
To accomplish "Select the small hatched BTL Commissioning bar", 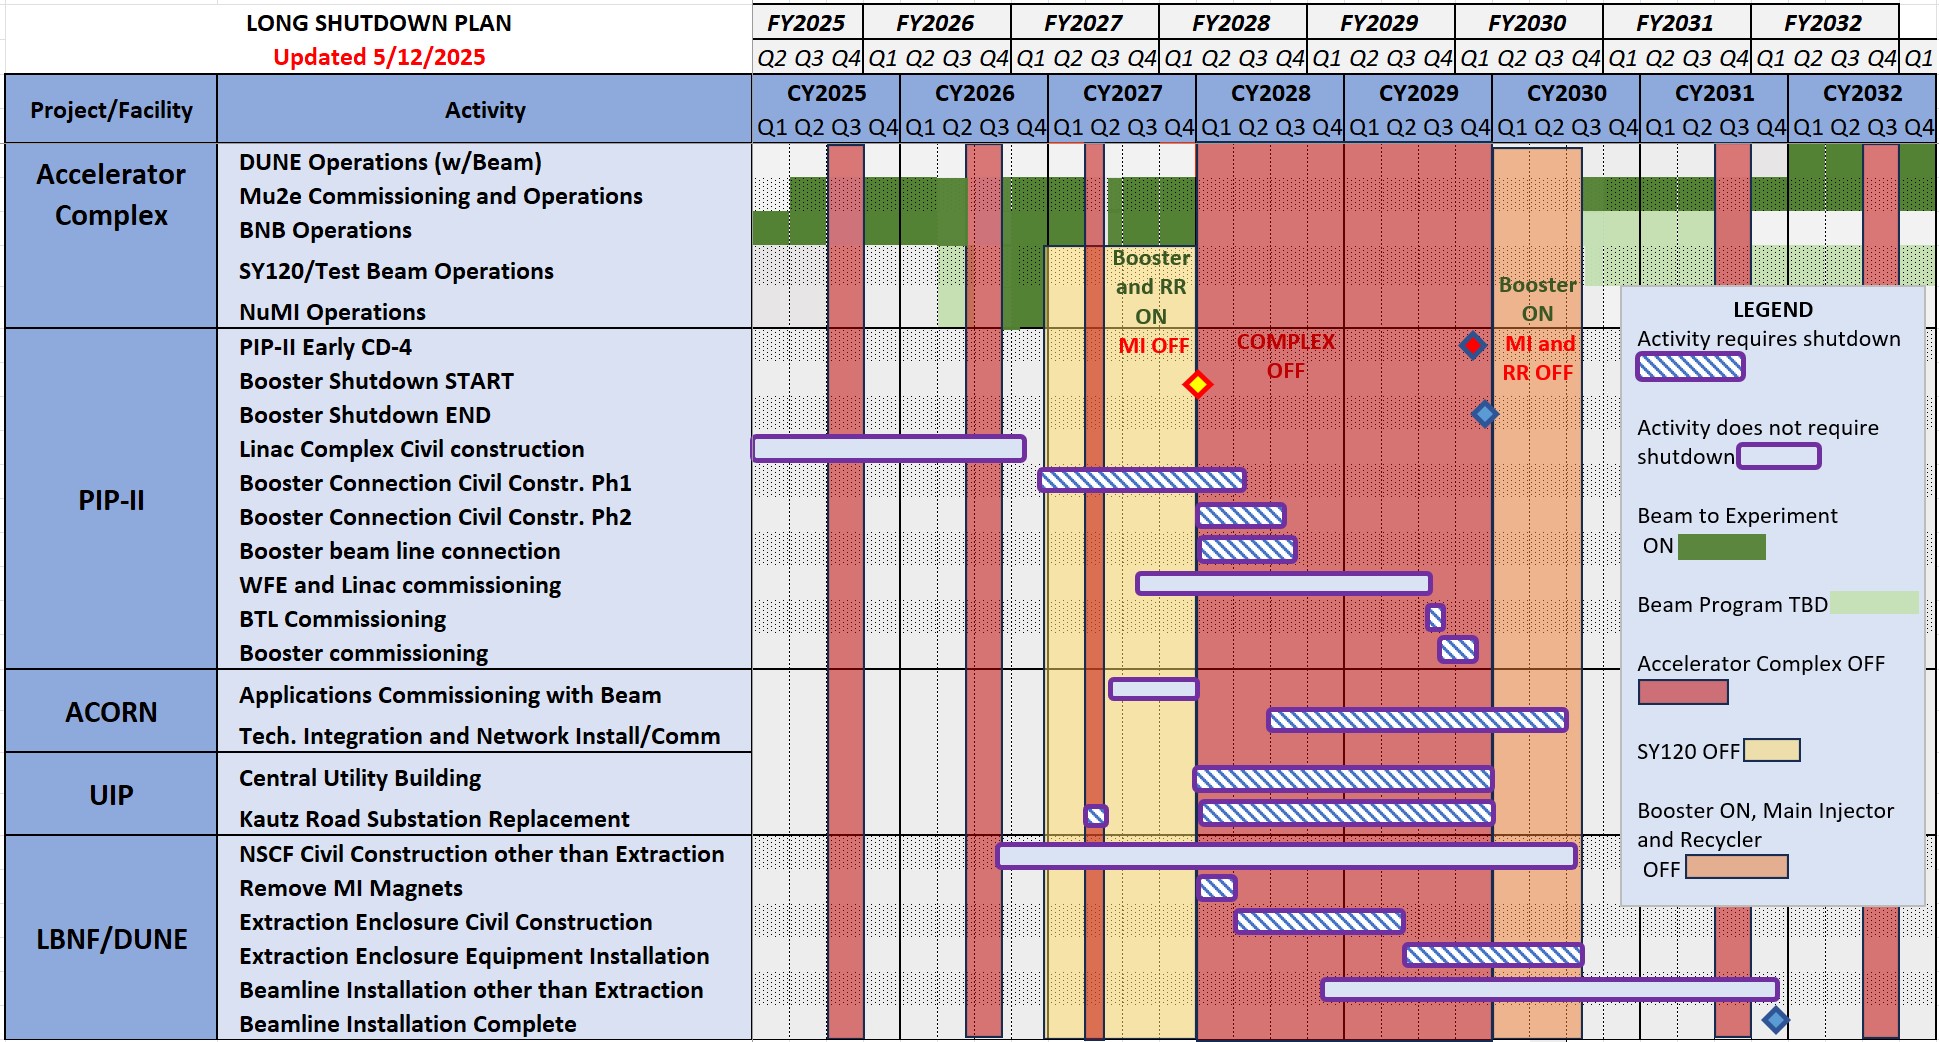I will [x=1435, y=618].
